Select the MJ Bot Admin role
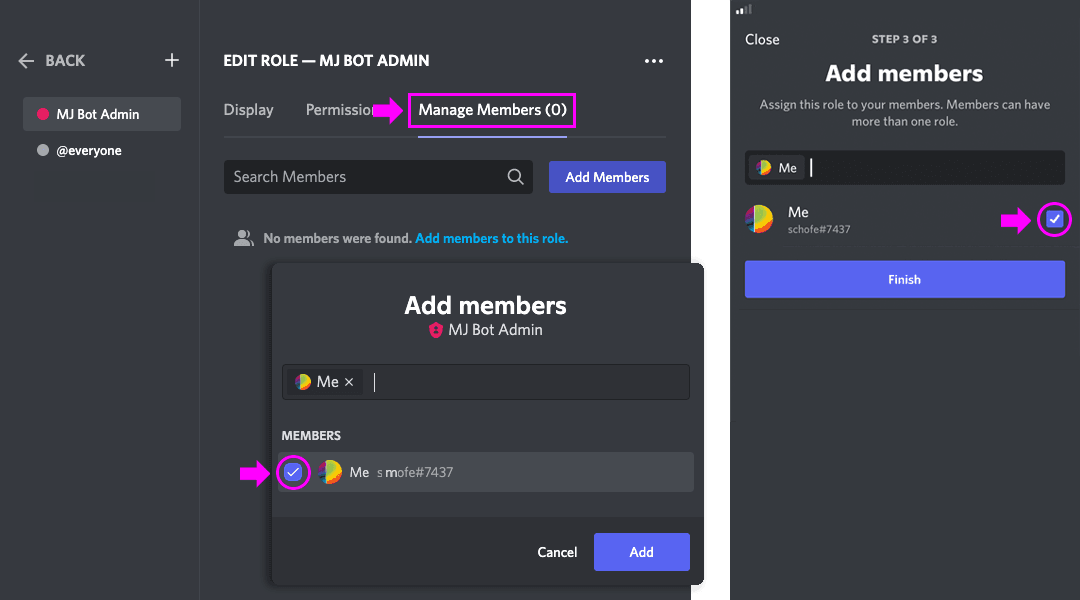The width and height of the screenshot is (1080, 600). (x=102, y=114)
